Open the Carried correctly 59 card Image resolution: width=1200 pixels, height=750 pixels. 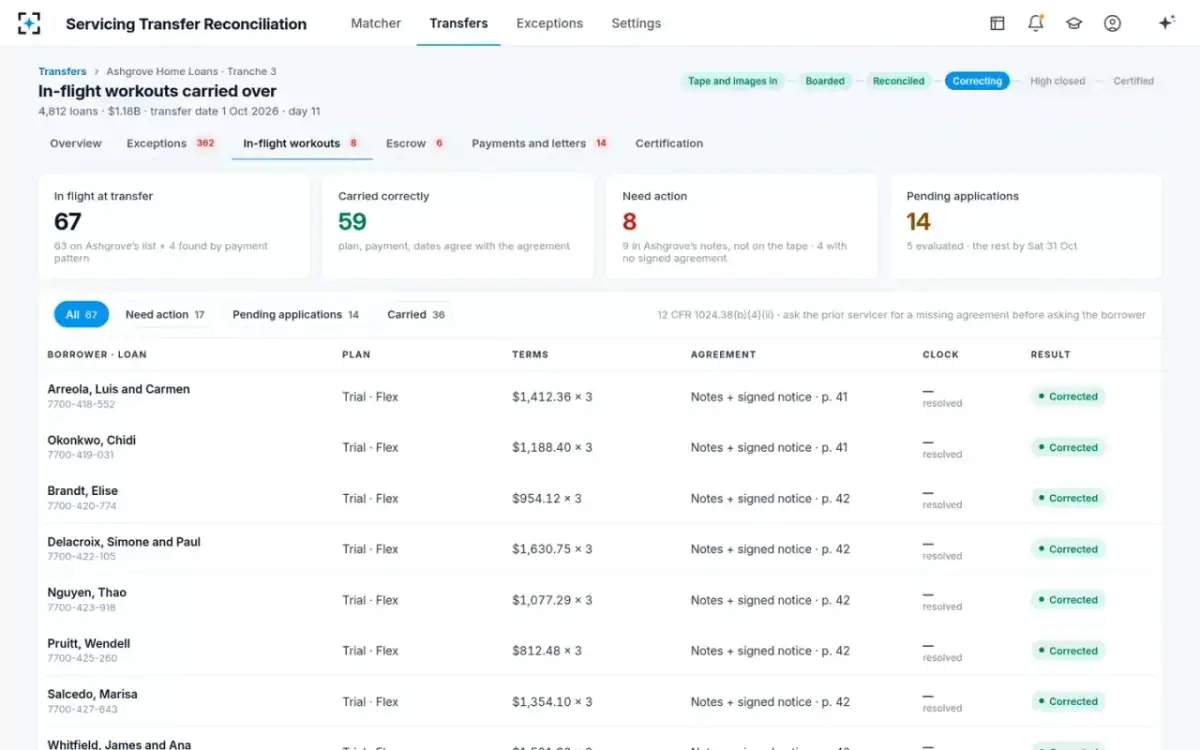click(x=458, y=227)
